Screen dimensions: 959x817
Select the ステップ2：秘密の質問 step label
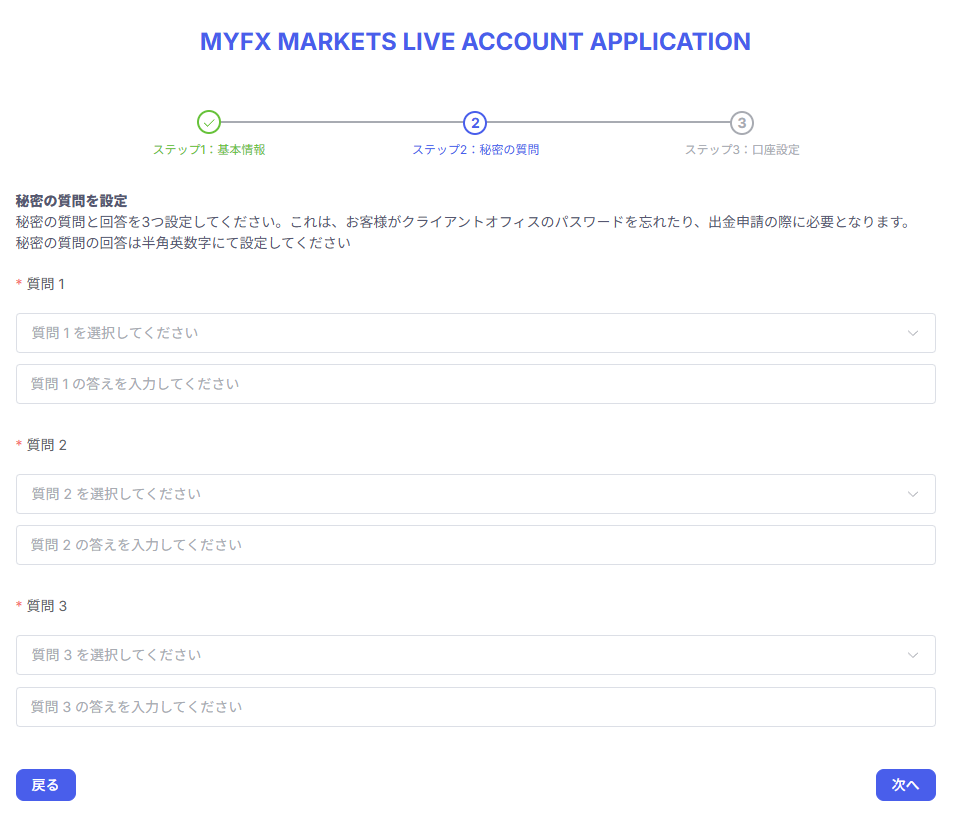coord(476,150)
